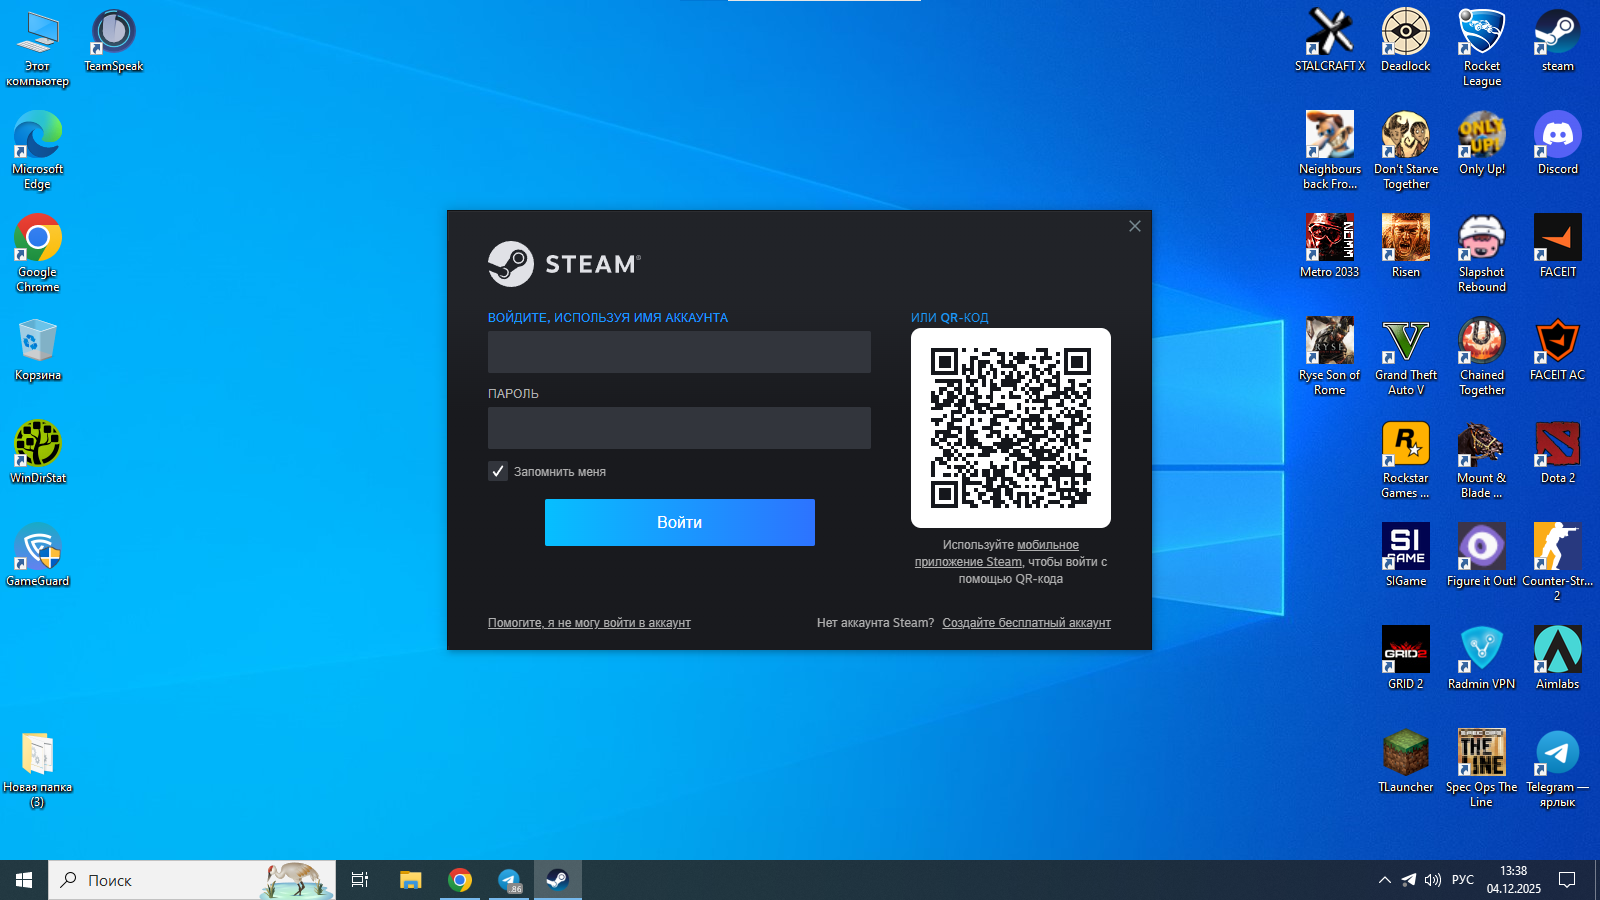Open the Risen game shortcut
The width and height of the screenshot is (1600, 900).
[1406, 246]
